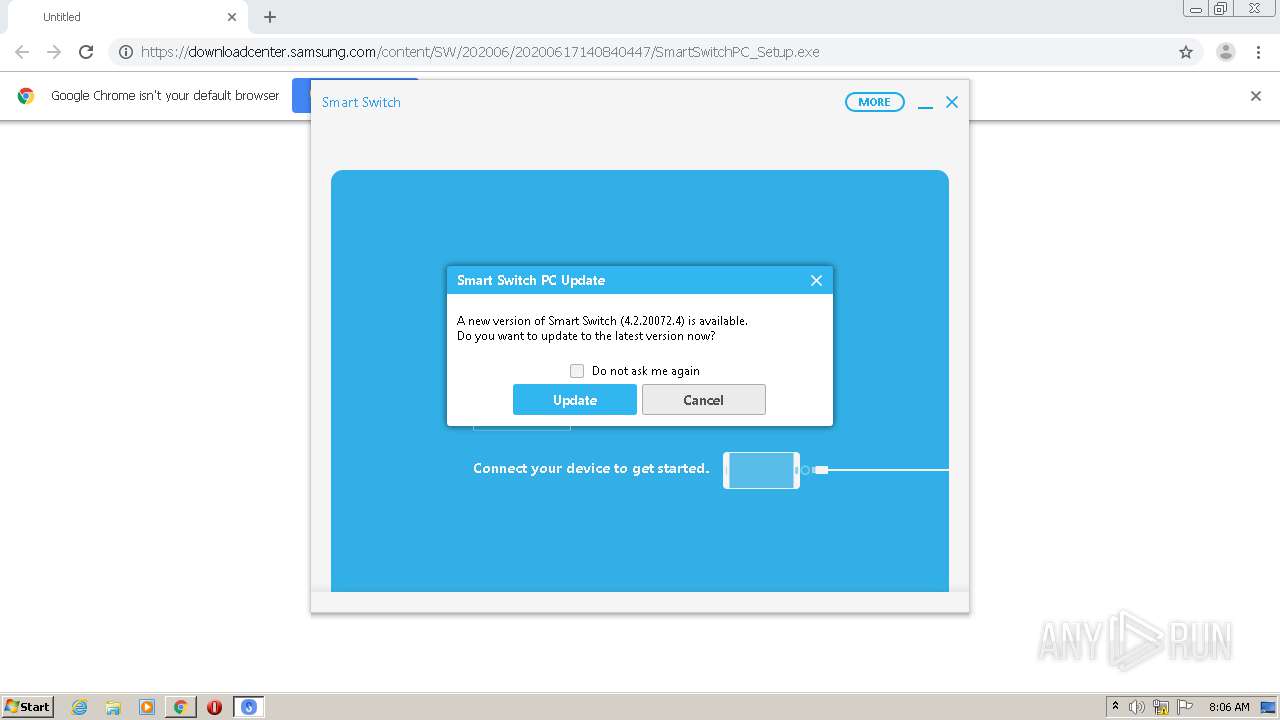Click the Chrome address bar URL
Viewport: 1280px width, 720px height.
[x=480, y=52]
